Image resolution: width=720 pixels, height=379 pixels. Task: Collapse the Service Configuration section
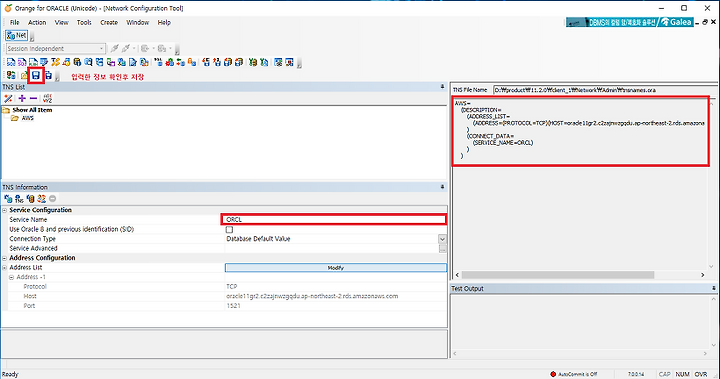[5, 210]
